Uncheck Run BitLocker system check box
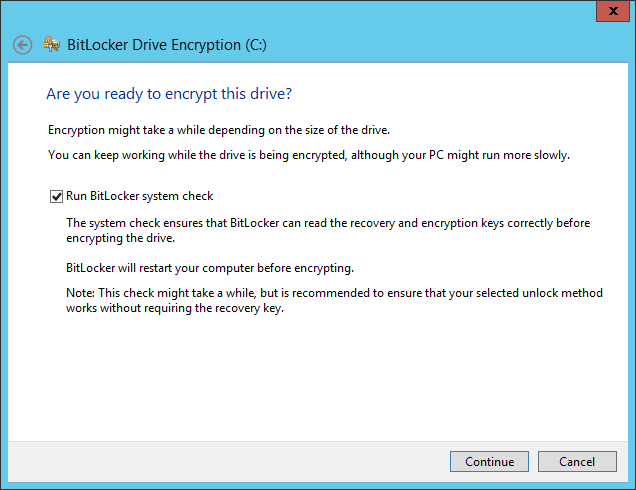Image resolution: width=636 pixels, height=490 pixels. pos(56,196)
